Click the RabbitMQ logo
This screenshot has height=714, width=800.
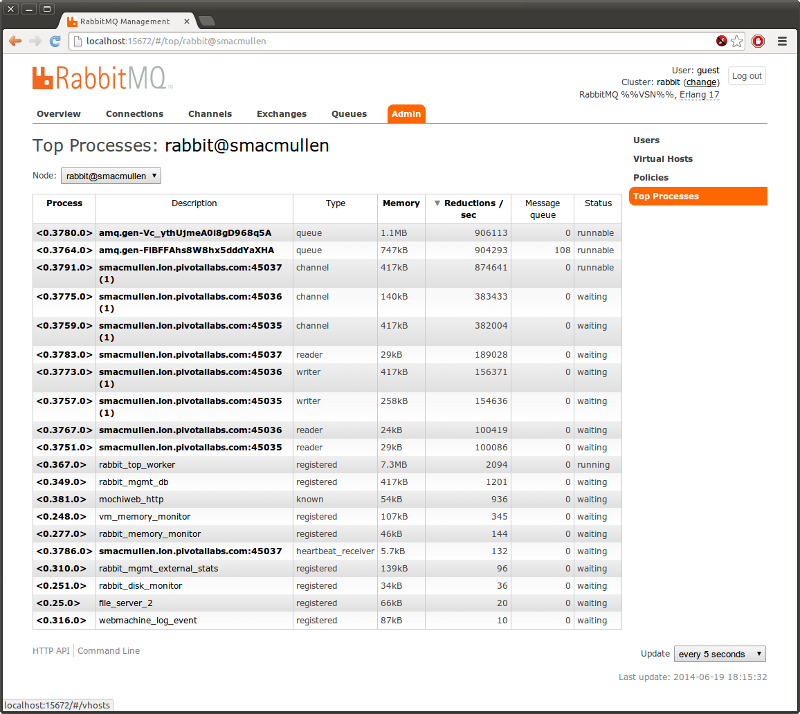click(102, 78)
